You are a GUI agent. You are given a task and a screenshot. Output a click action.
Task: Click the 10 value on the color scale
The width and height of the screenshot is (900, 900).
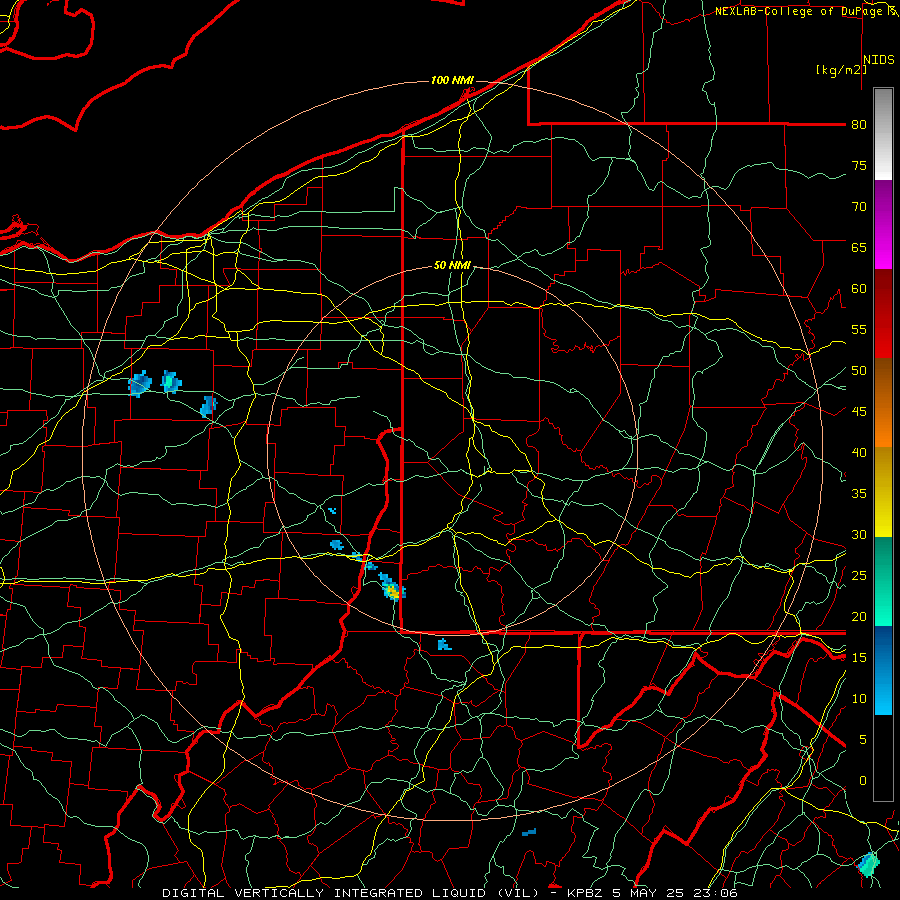(x=859, y=699)
